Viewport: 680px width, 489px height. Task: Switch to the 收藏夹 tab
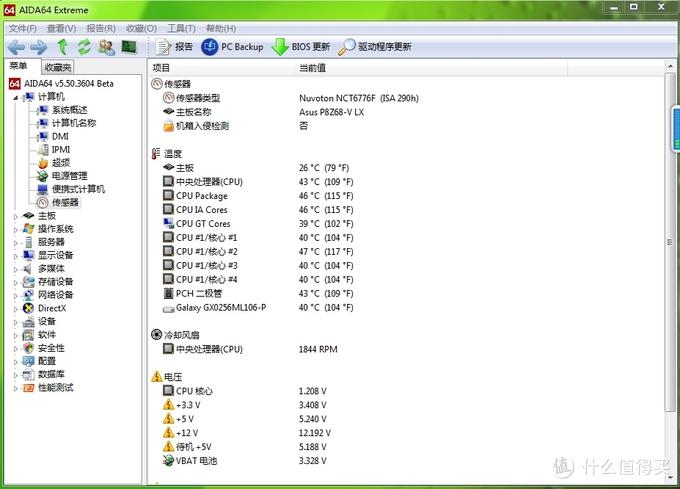58,67
